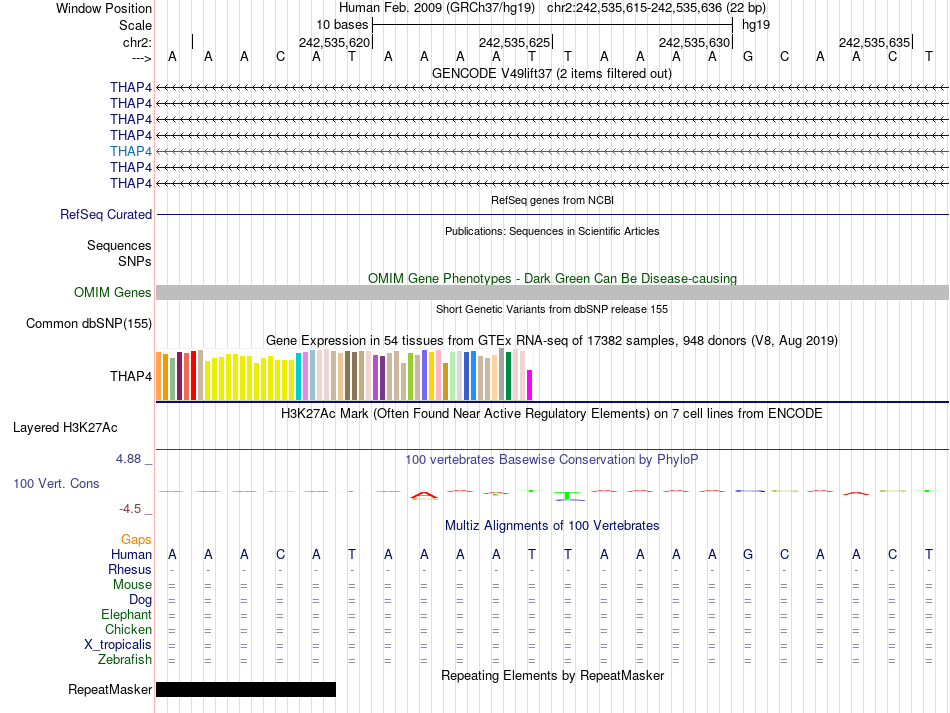
Task: Click the Layered H3K27Ac track label
Action: click(x=65, y=427)
